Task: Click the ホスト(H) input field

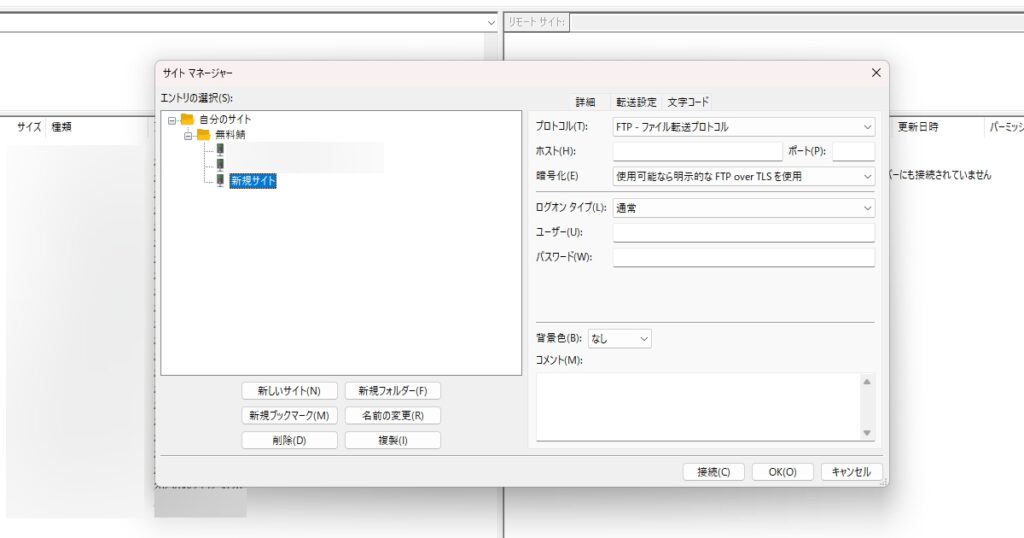Action: [697, 151]
